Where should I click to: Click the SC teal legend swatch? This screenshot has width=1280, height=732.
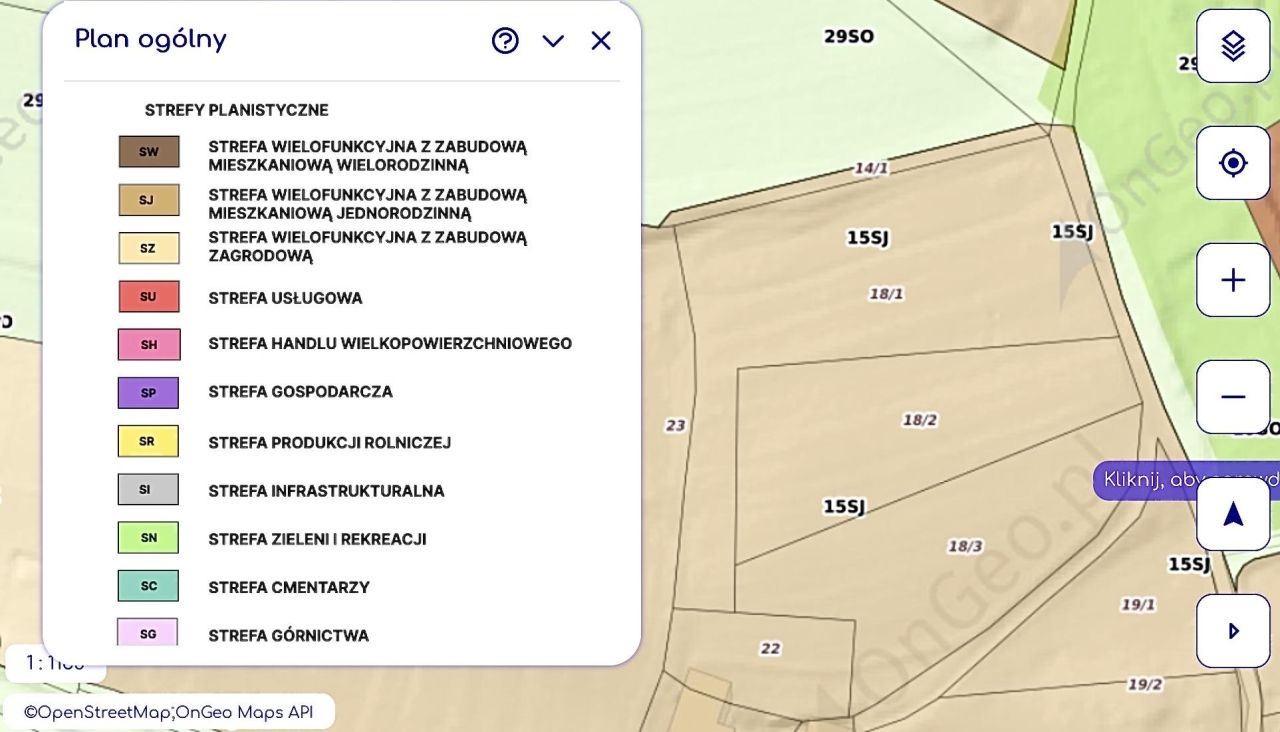[x=149, y=586]
